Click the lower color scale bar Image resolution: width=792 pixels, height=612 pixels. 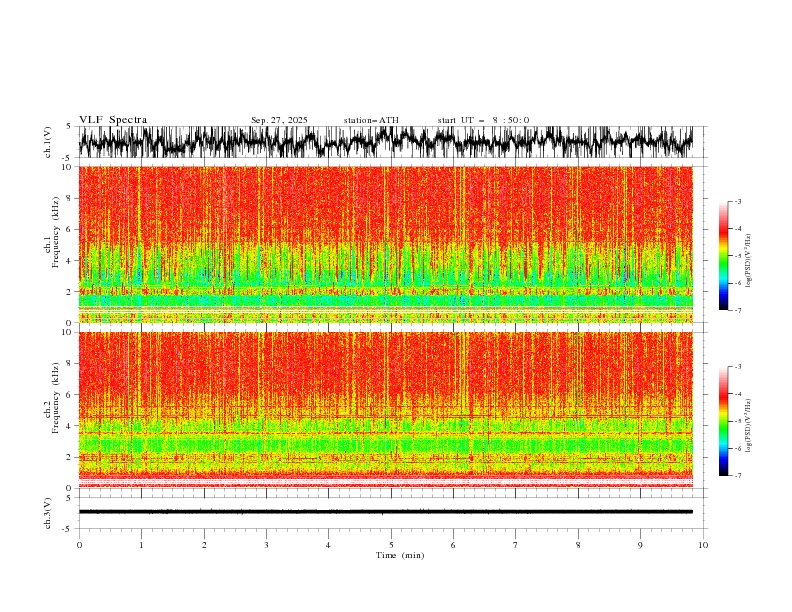(723, 421)
